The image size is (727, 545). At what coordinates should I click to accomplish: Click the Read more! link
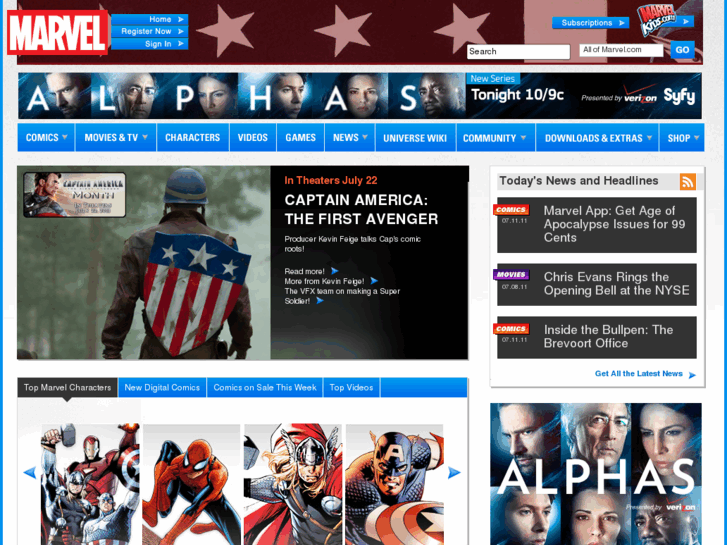pyautogui.click(x=305, y=271)
